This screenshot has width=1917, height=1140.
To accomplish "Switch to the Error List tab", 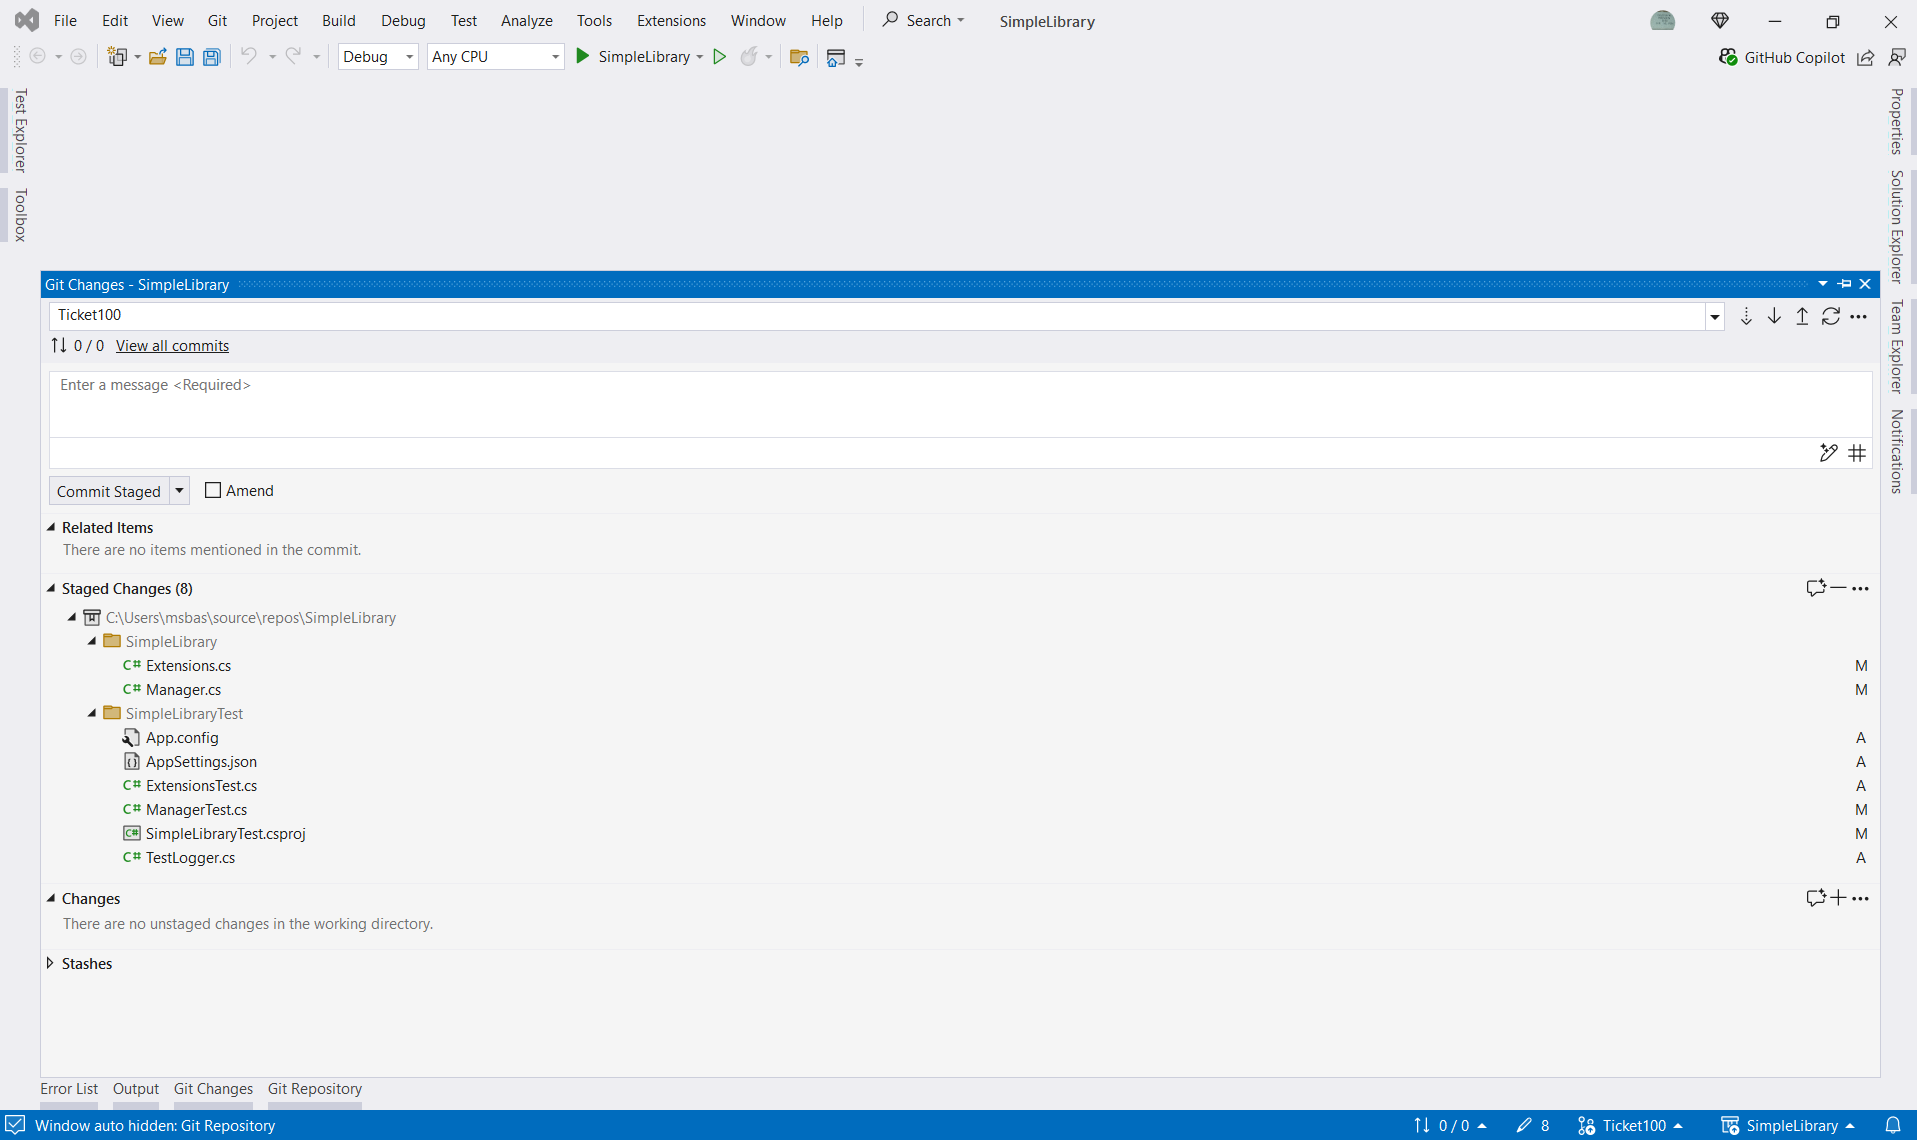I will coord(69,1088).
